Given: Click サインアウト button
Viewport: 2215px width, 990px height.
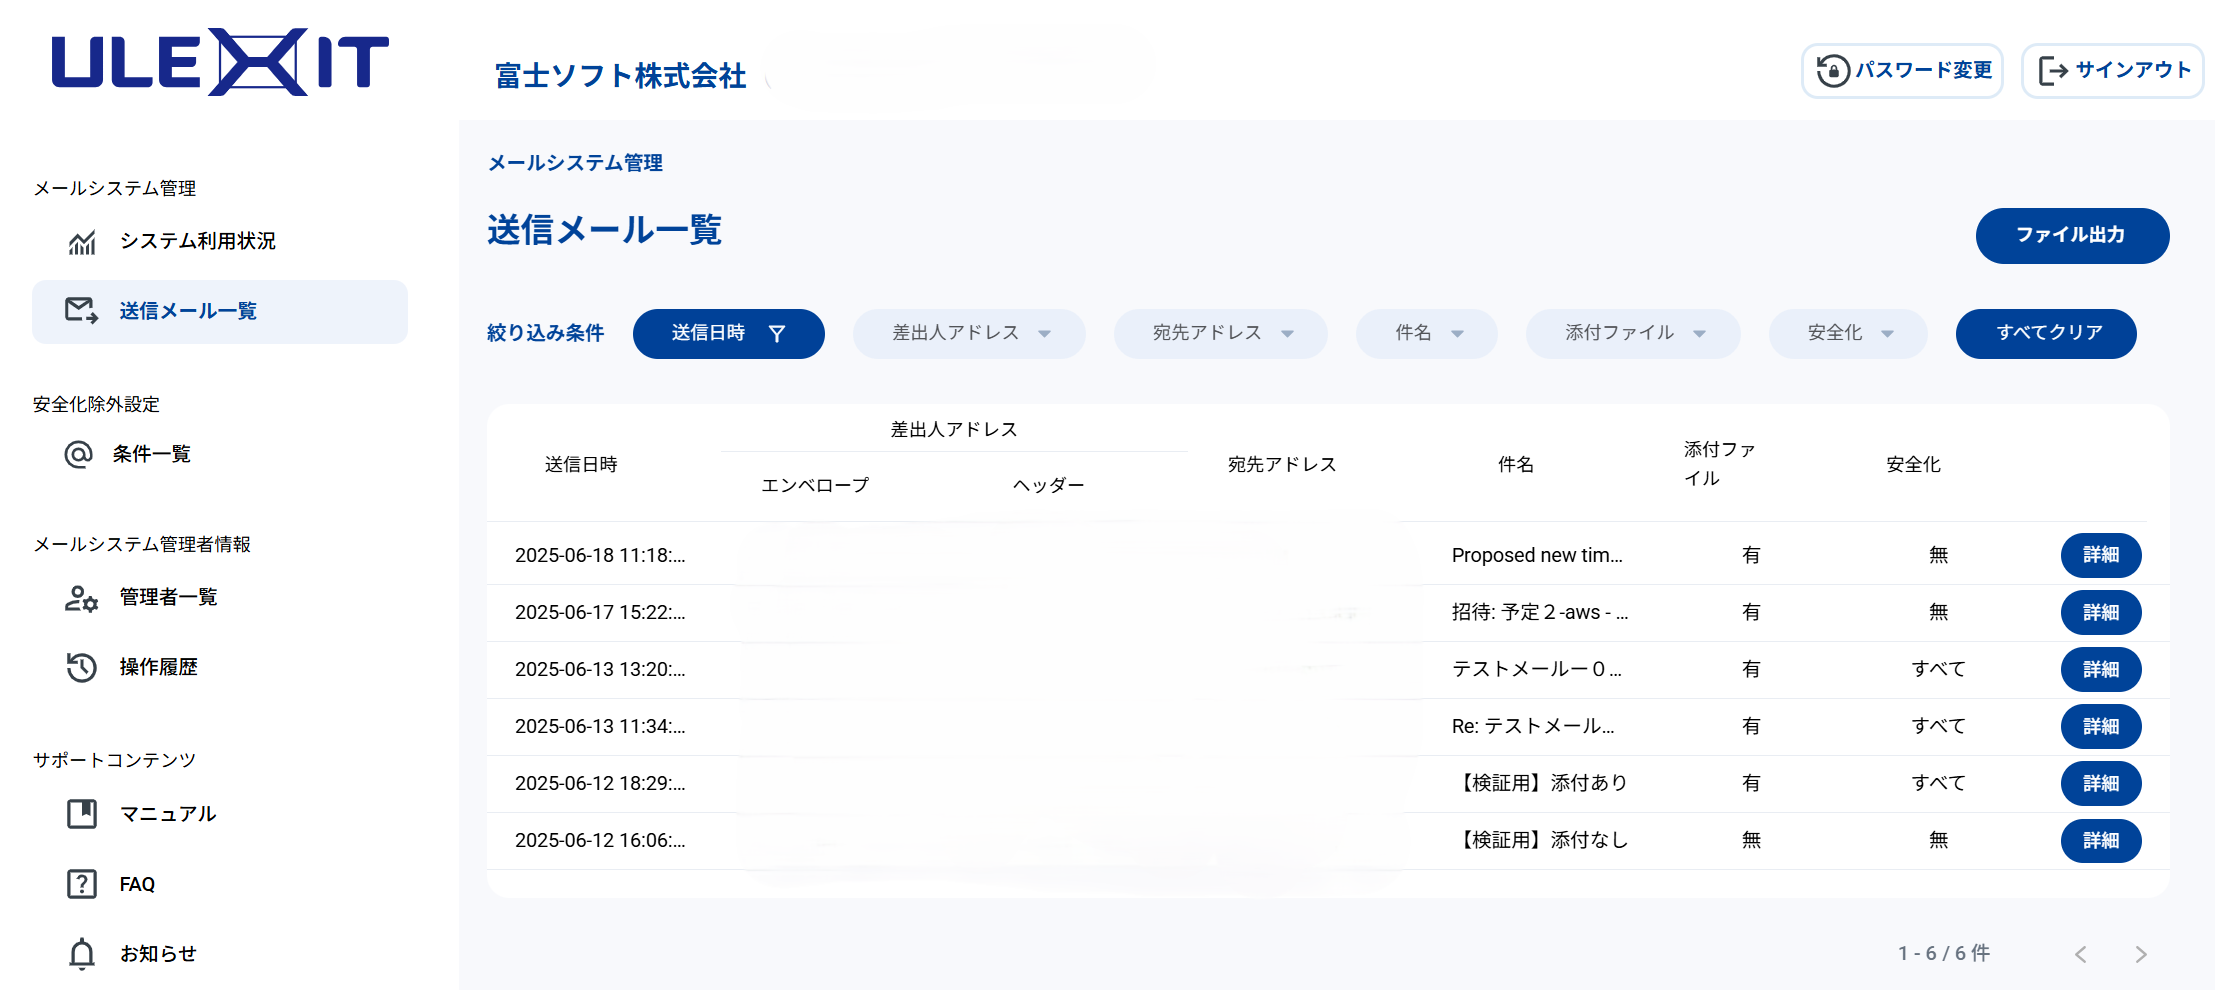Looking at the screenshot, I should tap(2113, 70).
